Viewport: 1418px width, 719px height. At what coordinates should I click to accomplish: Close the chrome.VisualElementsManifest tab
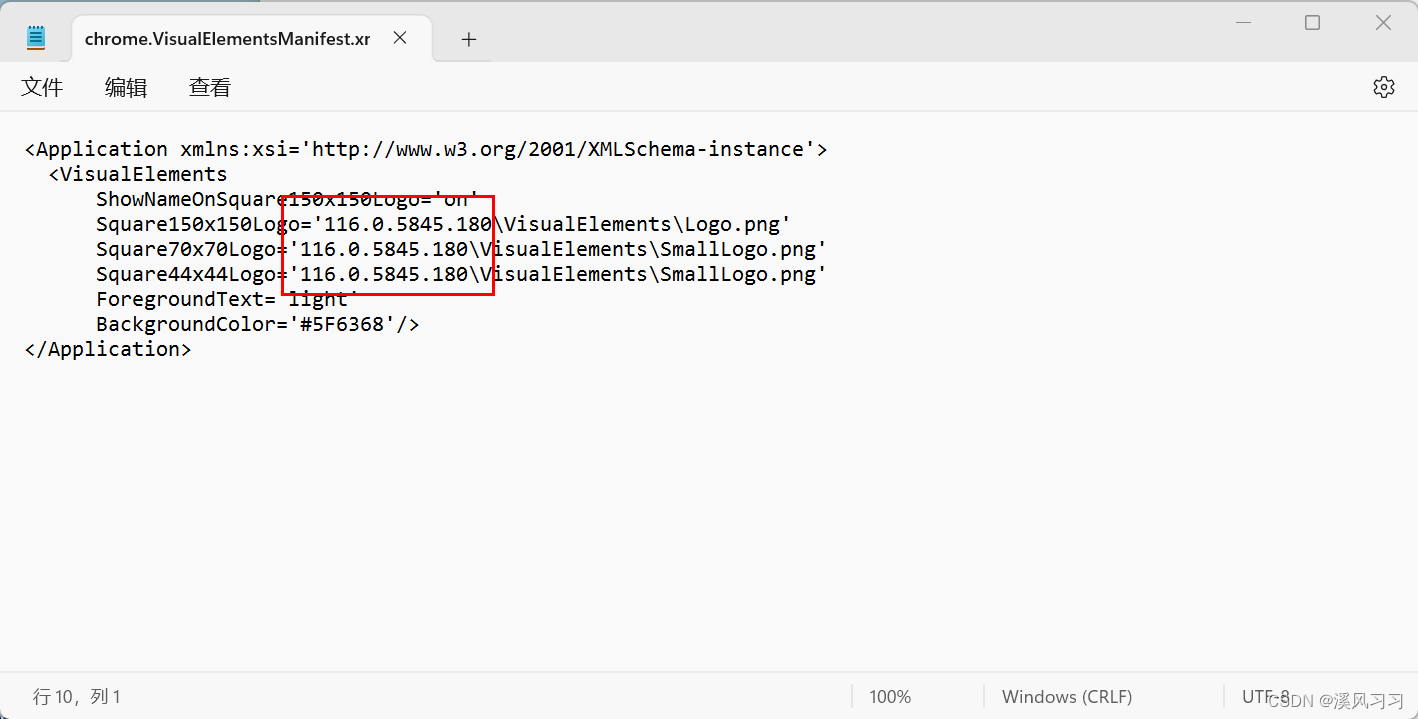[x=399, y=38]
